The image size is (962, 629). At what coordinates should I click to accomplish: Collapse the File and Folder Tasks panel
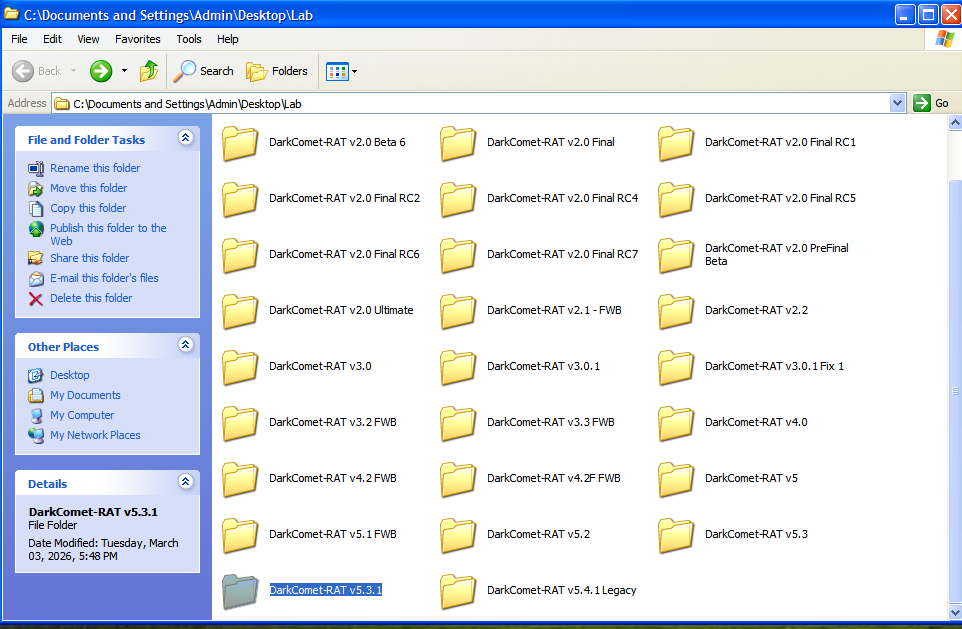[x=185, y=139]
